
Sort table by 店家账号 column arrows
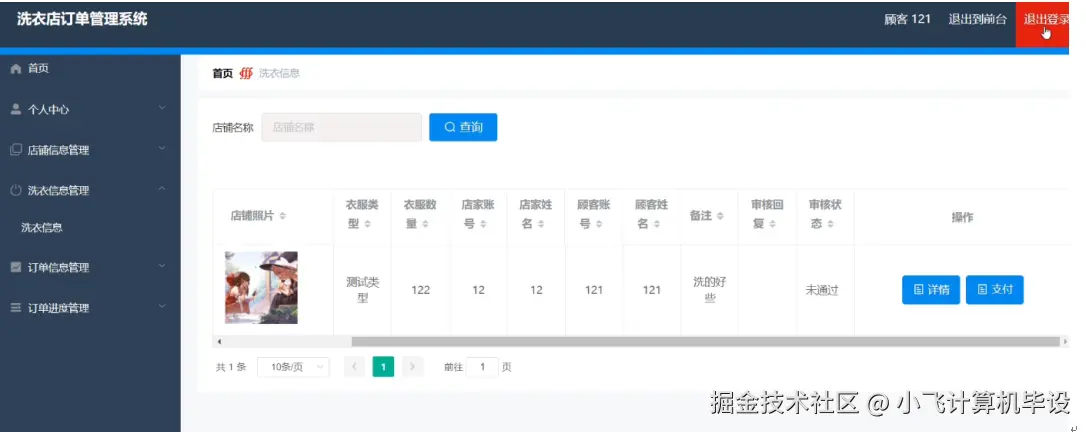483,224
